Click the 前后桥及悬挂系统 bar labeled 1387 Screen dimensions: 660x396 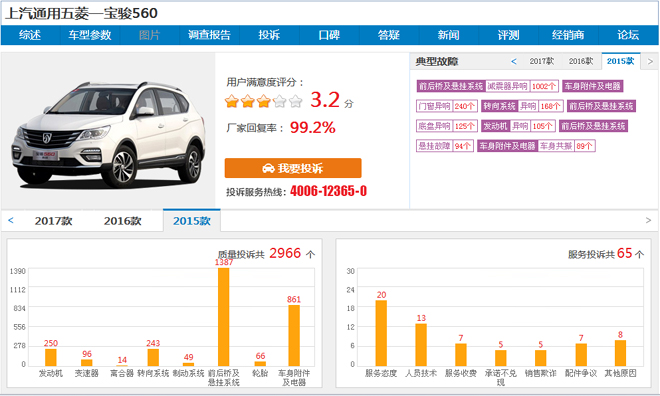[x=224, y=317]
